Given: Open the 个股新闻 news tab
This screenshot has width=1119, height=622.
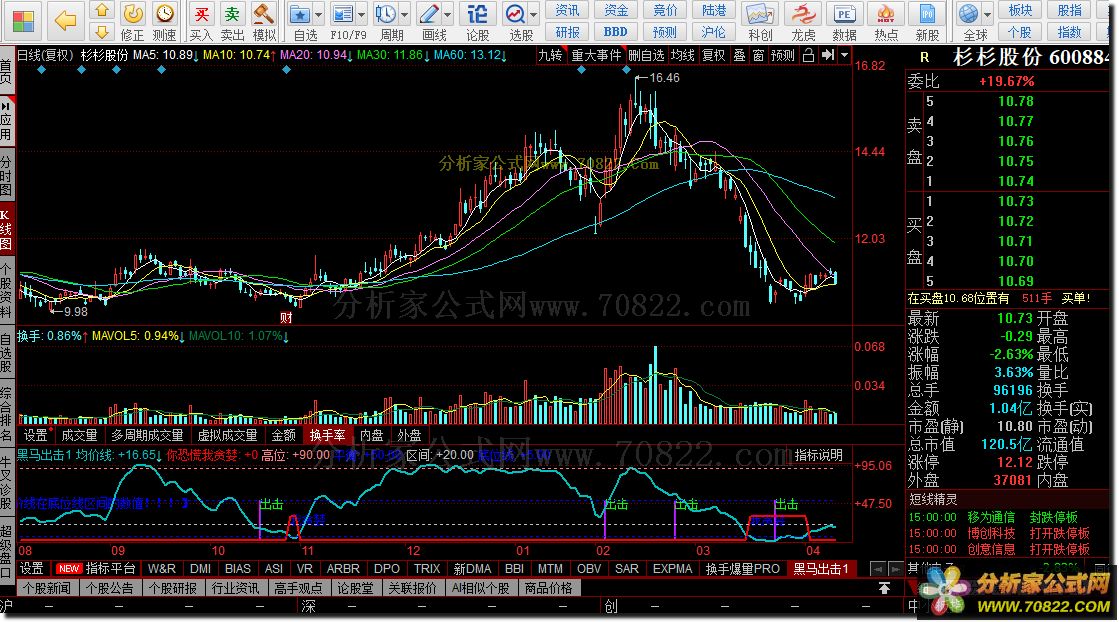Looking at the screenshot, I should coord(47,588).
